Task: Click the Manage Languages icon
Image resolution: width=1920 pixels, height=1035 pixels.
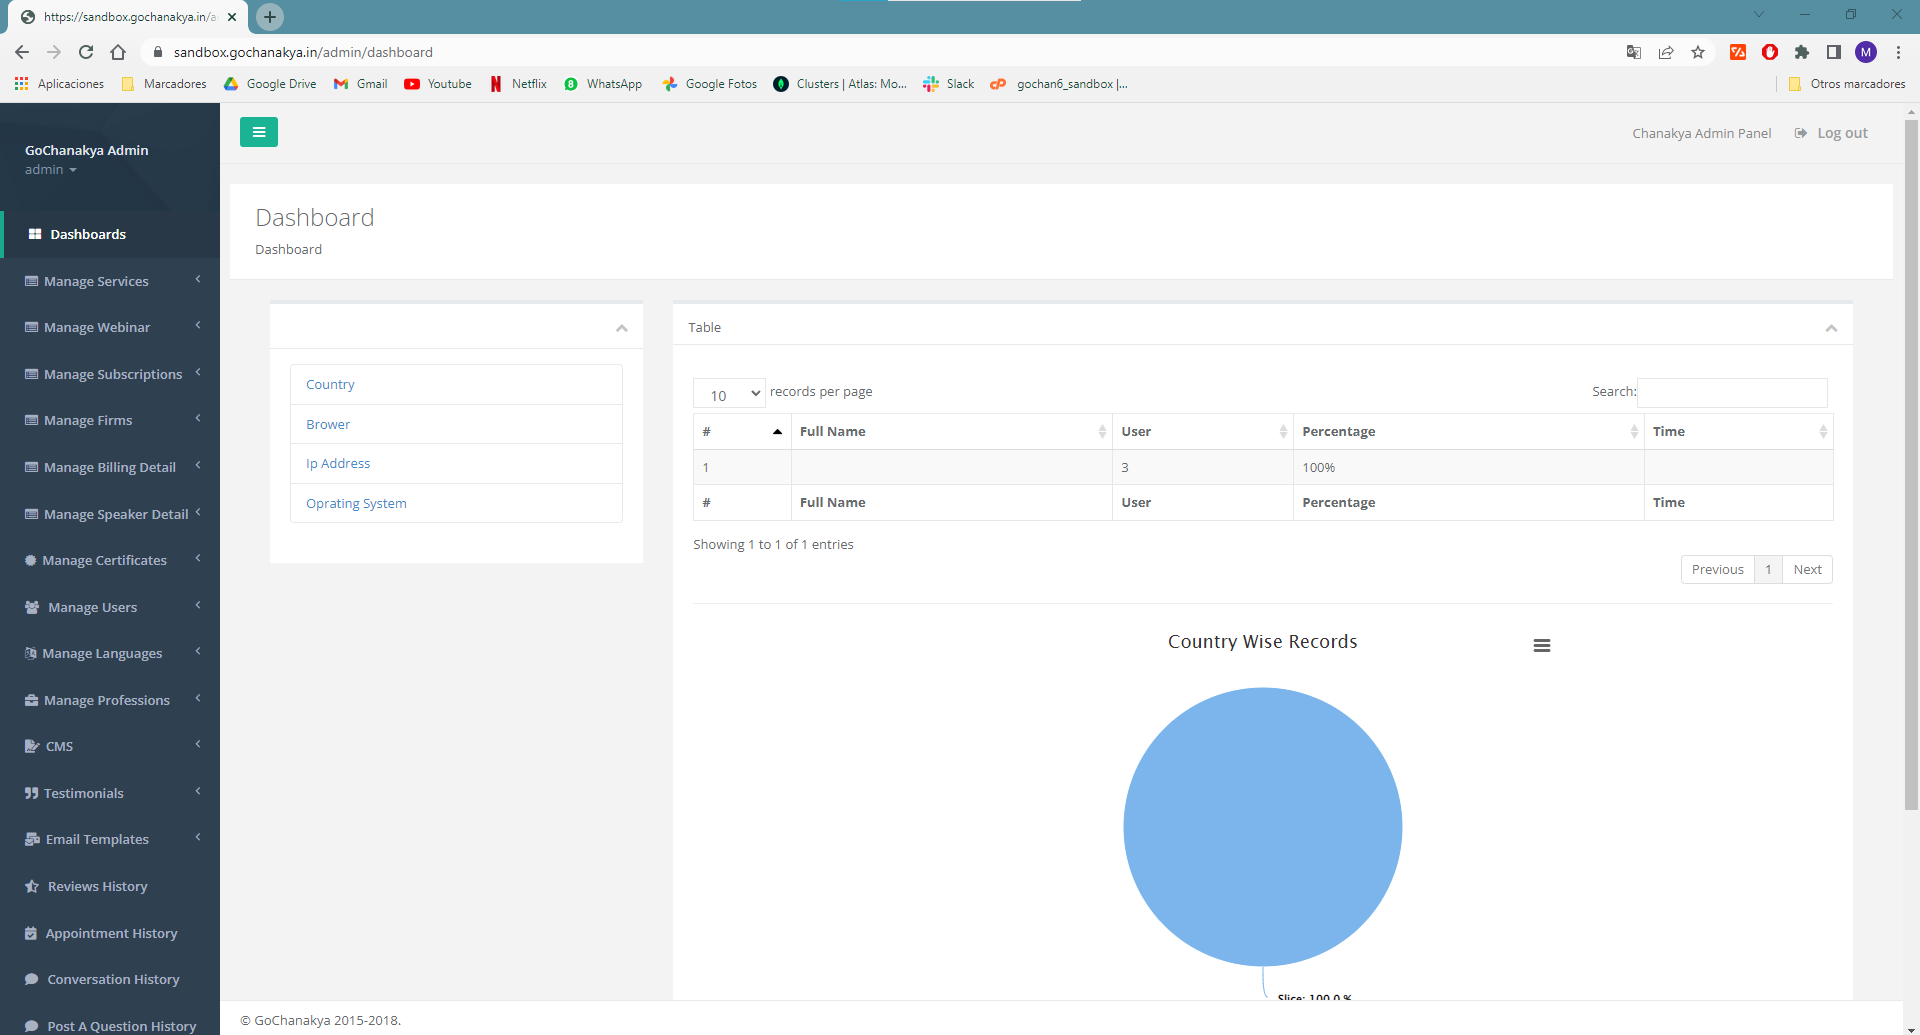Action: click(31, 653)
